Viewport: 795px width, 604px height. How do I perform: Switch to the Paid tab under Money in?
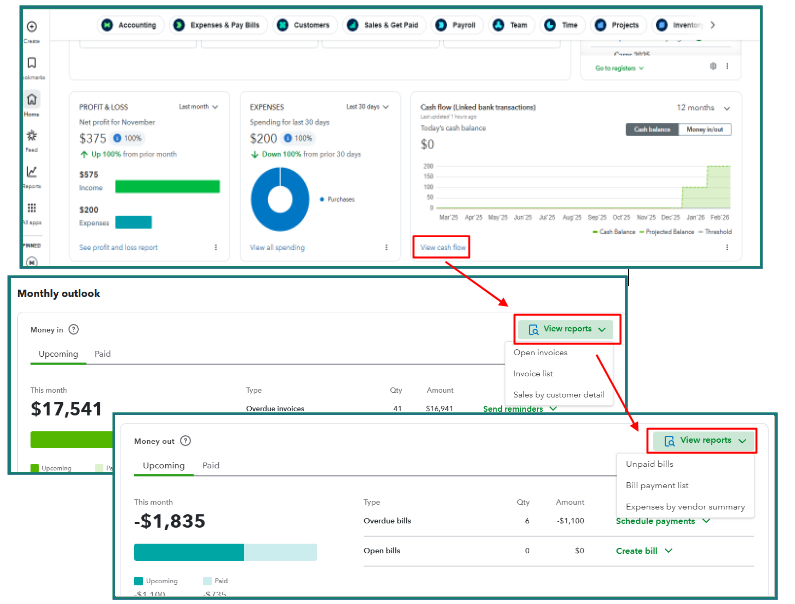tap(102, 354)
